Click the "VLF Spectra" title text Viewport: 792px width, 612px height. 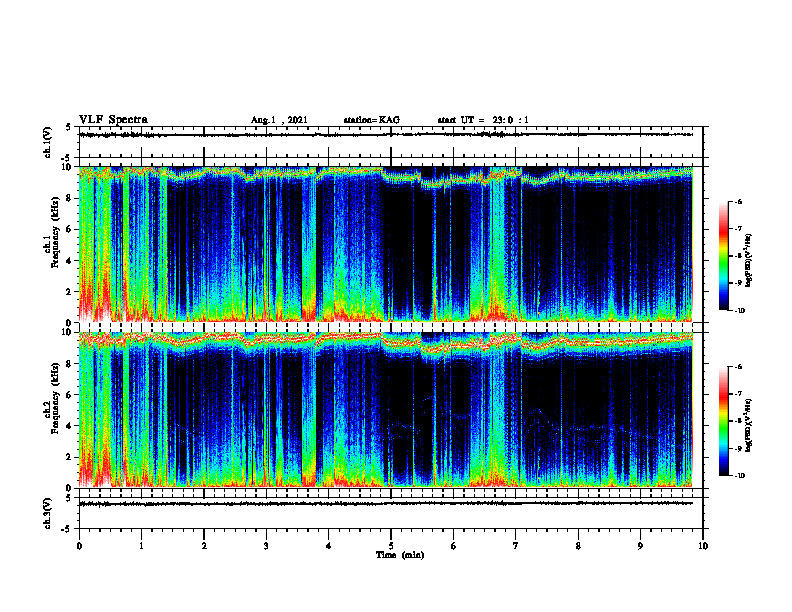[113, 120]
